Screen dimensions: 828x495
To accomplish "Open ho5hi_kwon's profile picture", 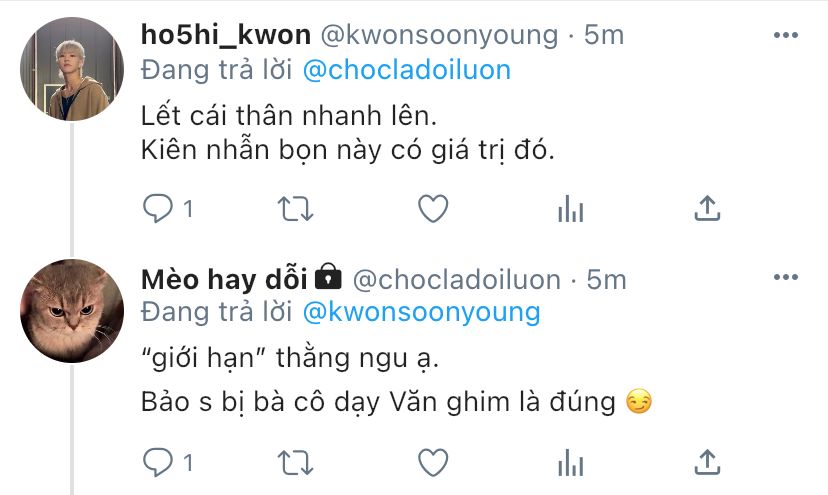I will point(72,69).
